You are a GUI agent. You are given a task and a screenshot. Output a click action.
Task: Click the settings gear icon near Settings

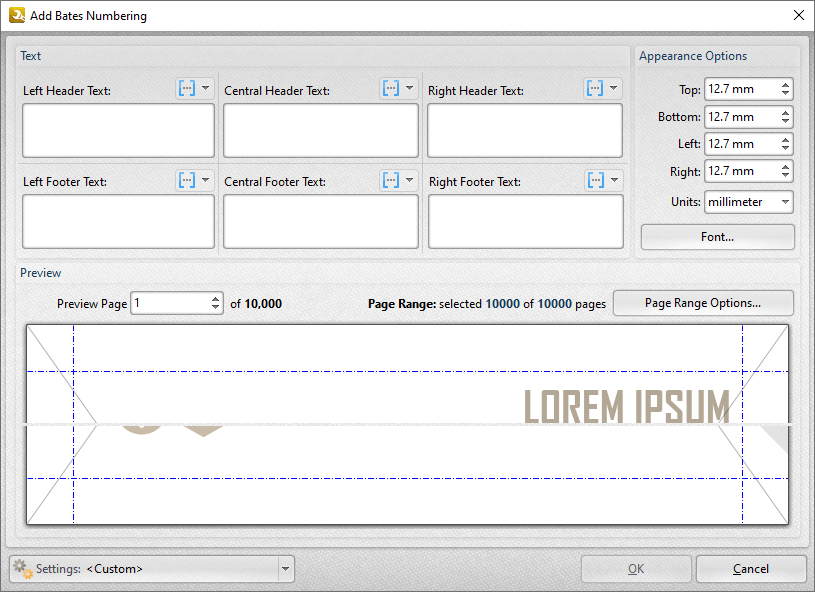pos(18,568)
